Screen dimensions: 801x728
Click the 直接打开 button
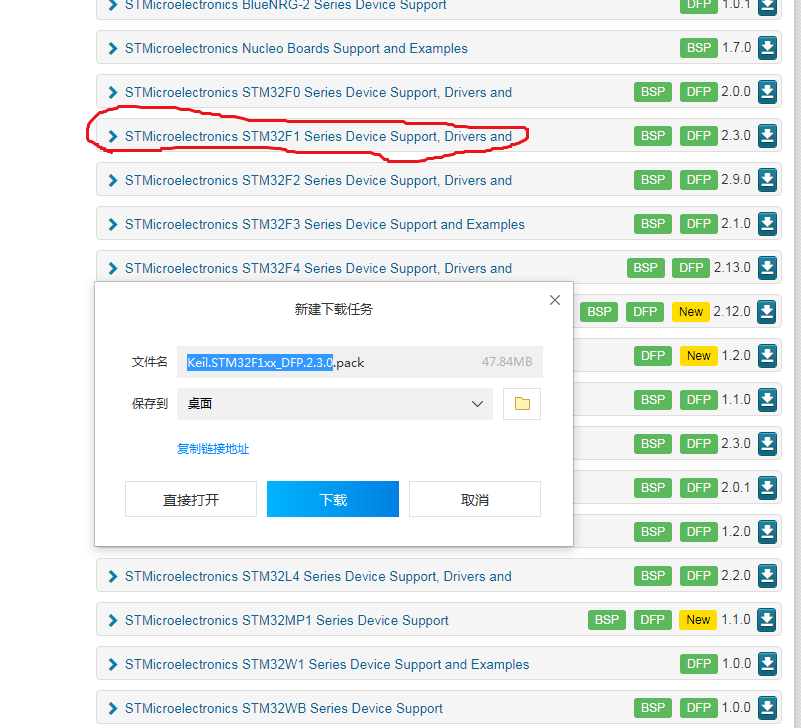point(191,499)
